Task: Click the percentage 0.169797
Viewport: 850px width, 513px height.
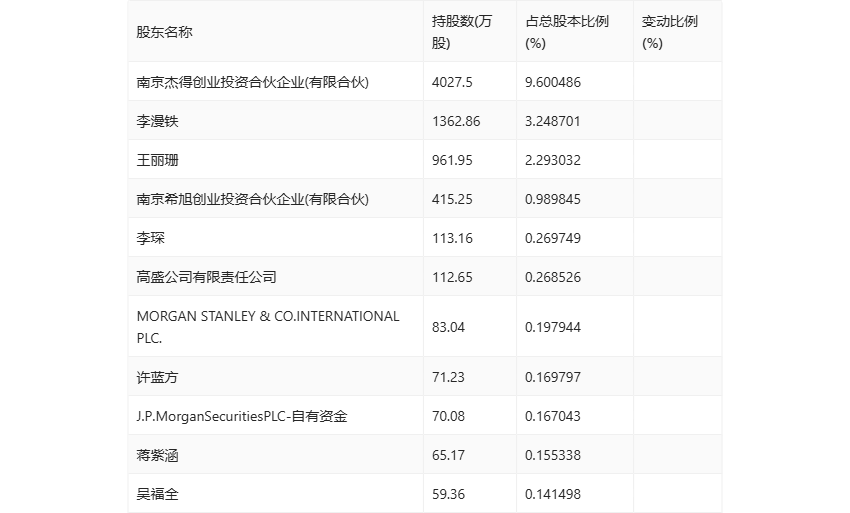Action: (x=553, y=377)
